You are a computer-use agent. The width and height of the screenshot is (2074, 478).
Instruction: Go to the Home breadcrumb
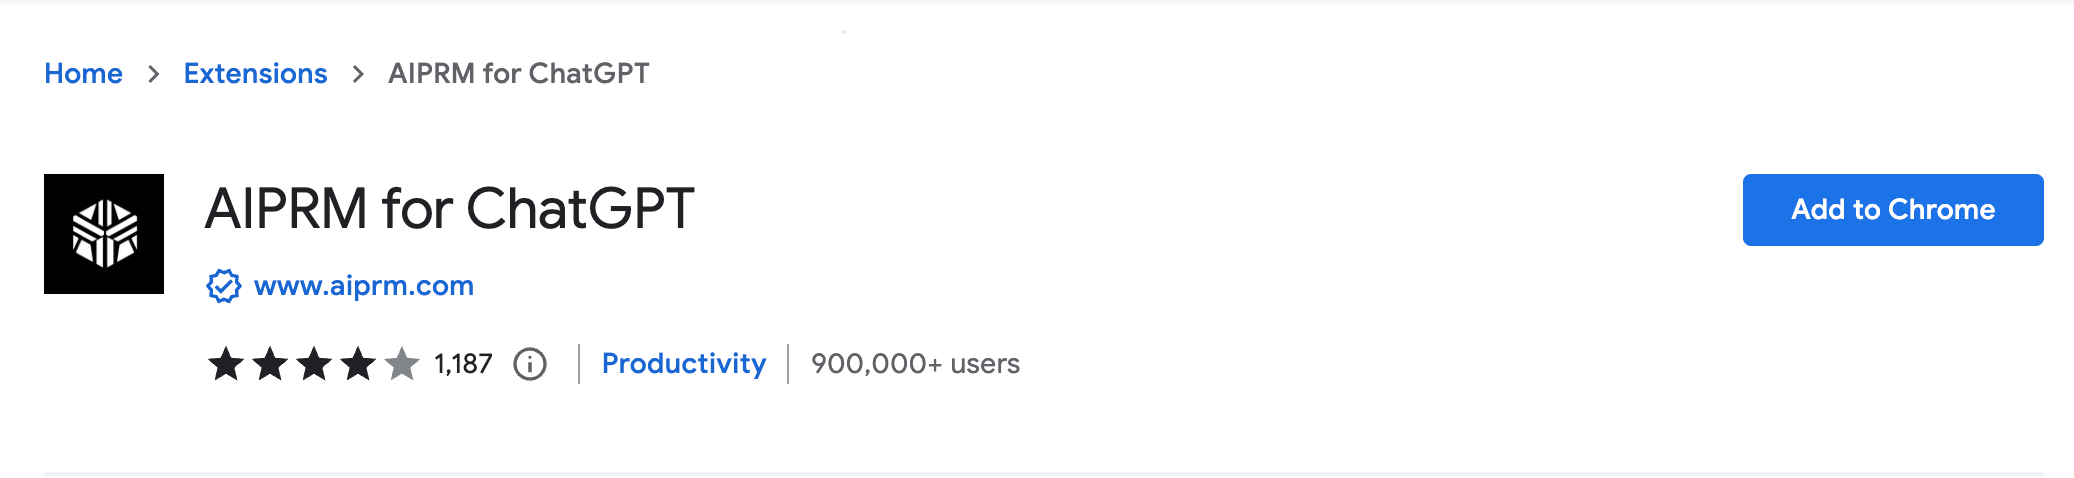pyautogui.click(x=83, y=74)
